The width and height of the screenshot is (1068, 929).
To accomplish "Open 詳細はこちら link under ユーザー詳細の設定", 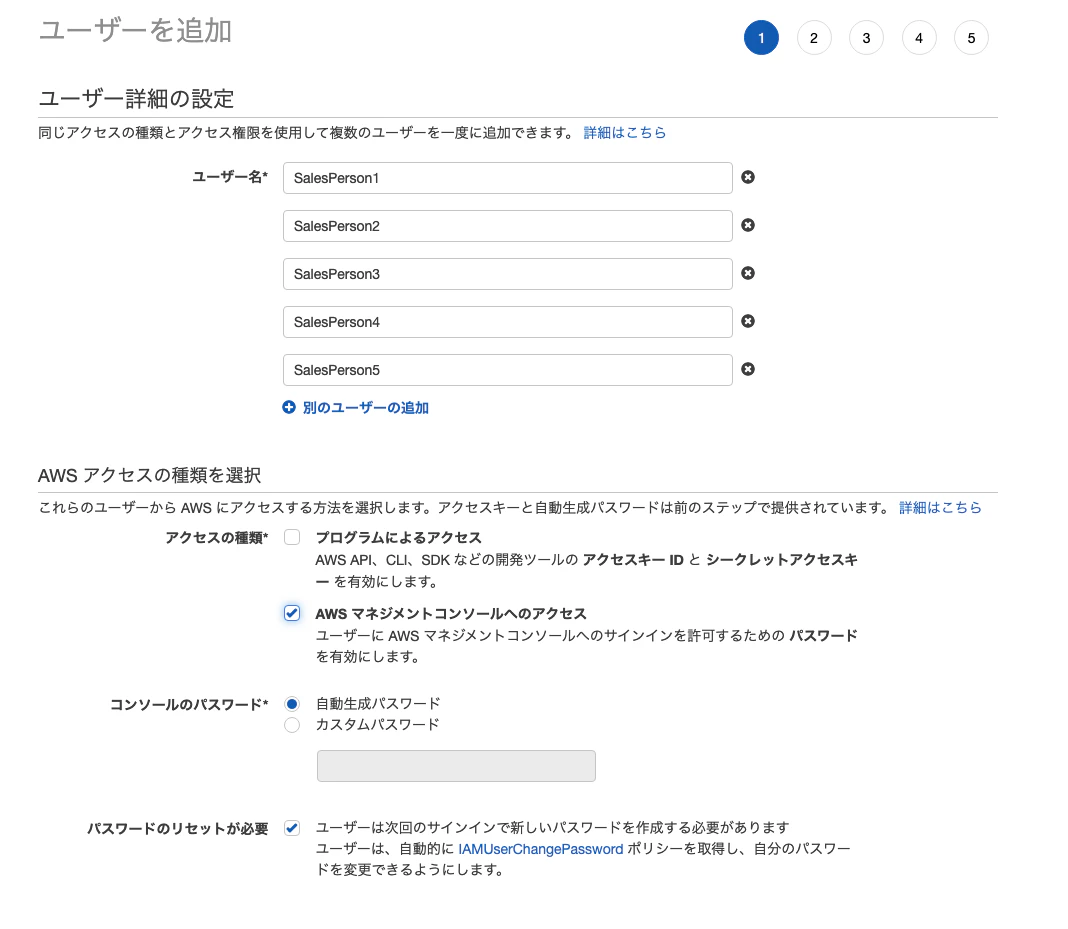I will coord(625,133).
